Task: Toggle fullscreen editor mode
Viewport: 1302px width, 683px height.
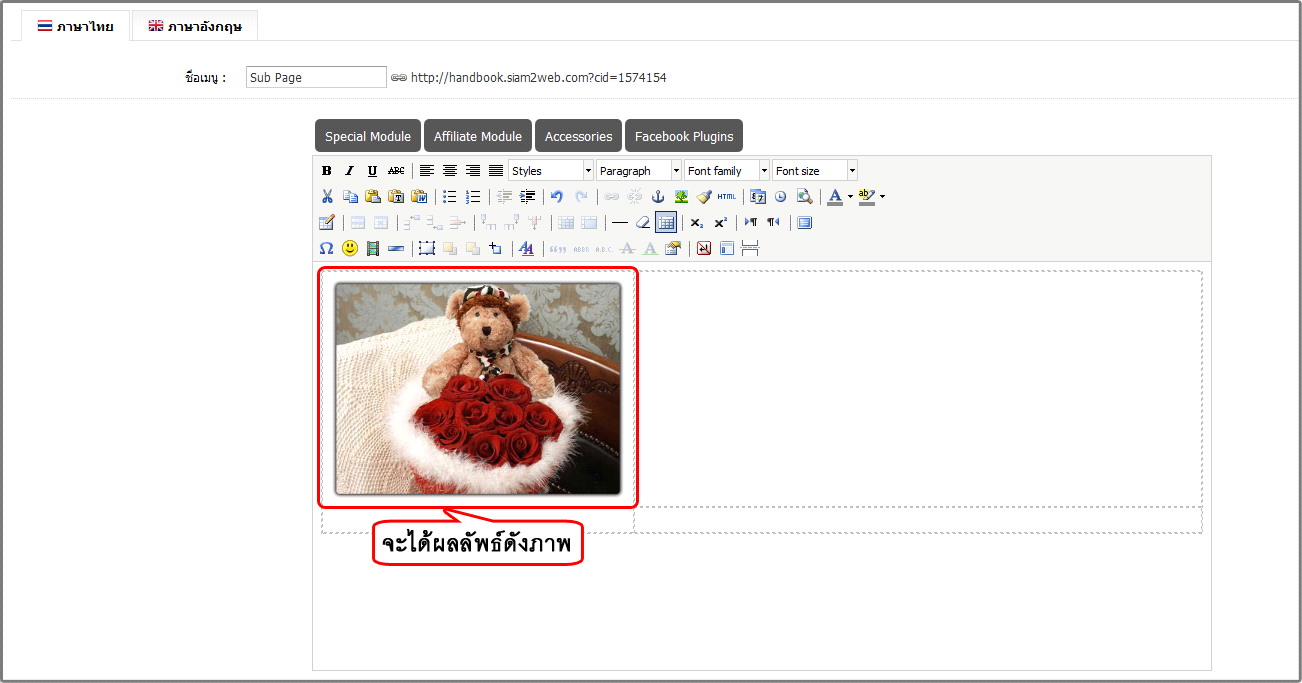Action: click(805, 222)
